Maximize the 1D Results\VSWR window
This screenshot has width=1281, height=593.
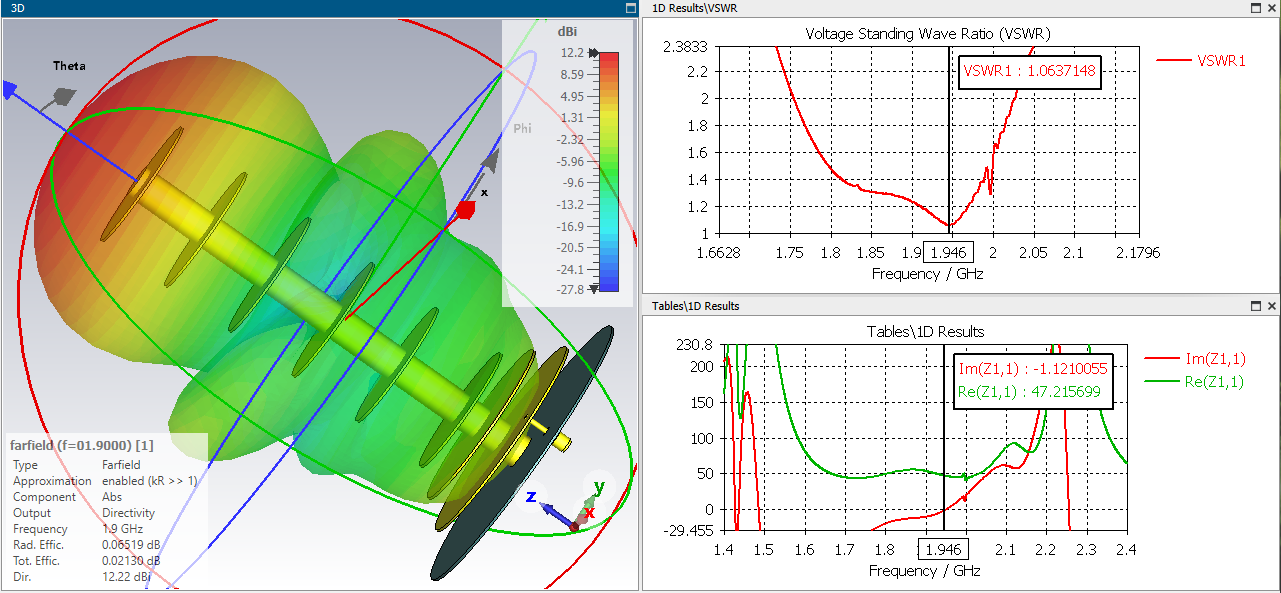1256,8
